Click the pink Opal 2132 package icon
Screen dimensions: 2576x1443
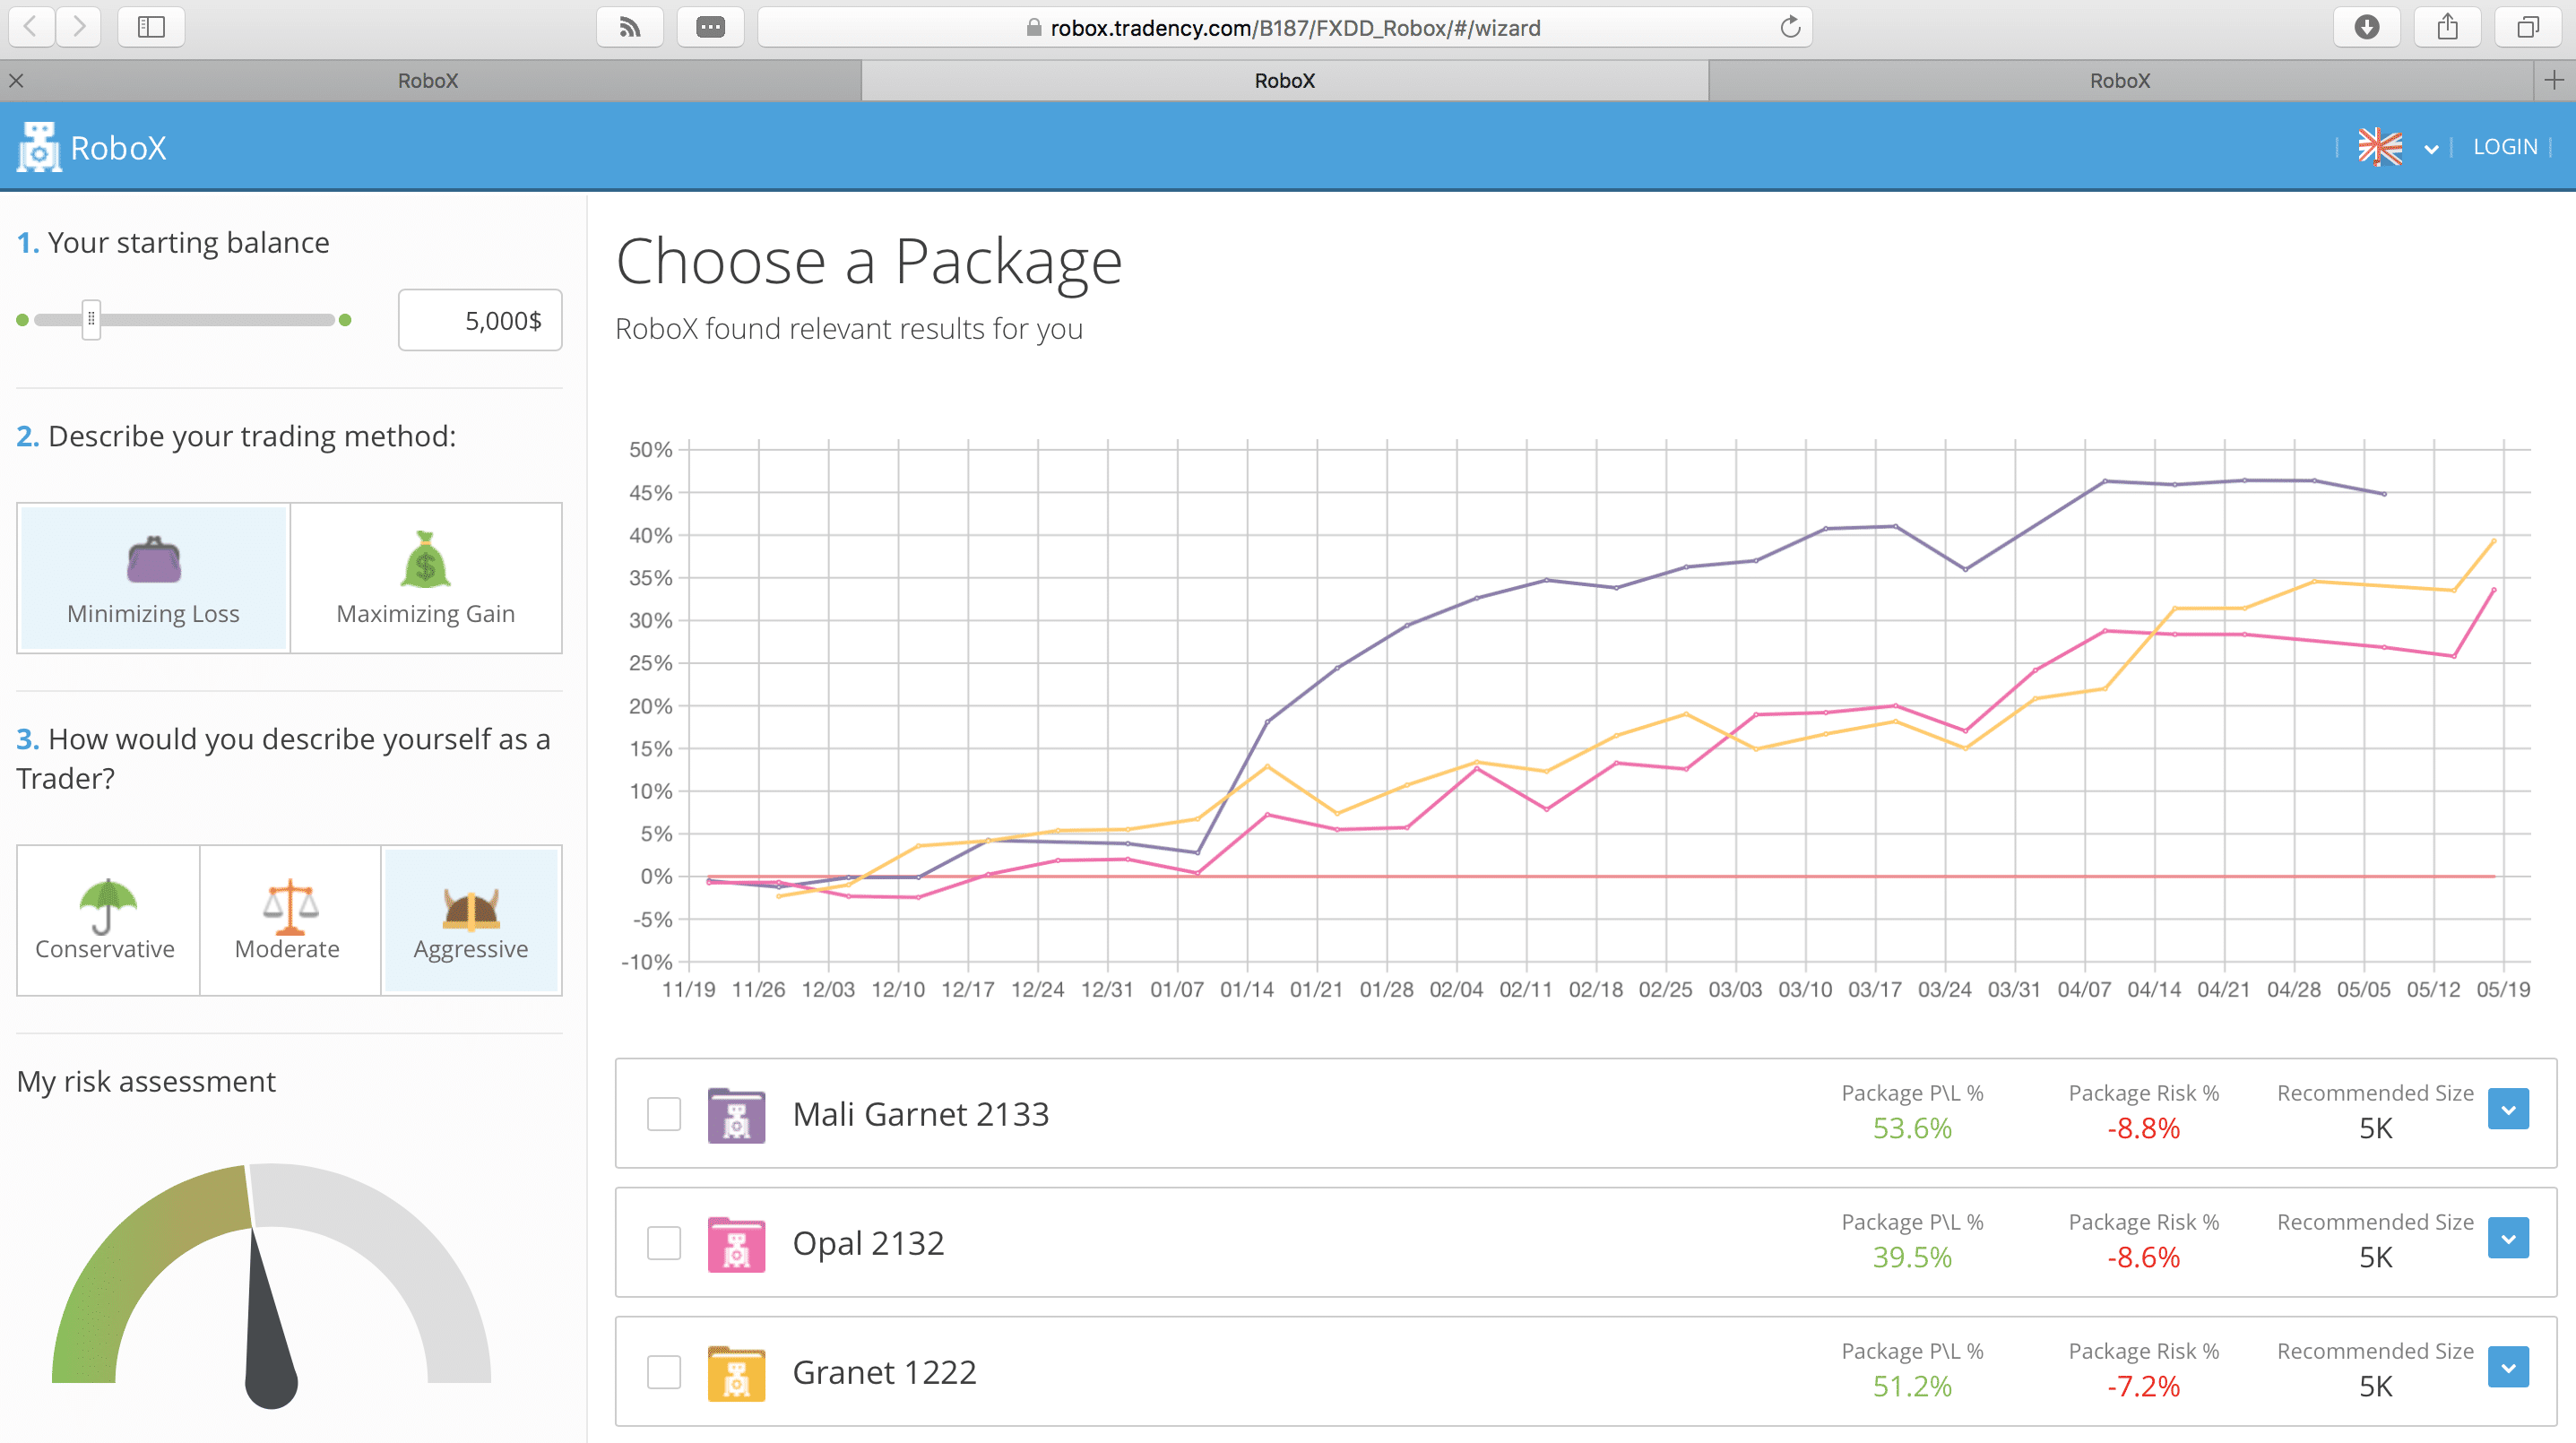point(736,1243)
